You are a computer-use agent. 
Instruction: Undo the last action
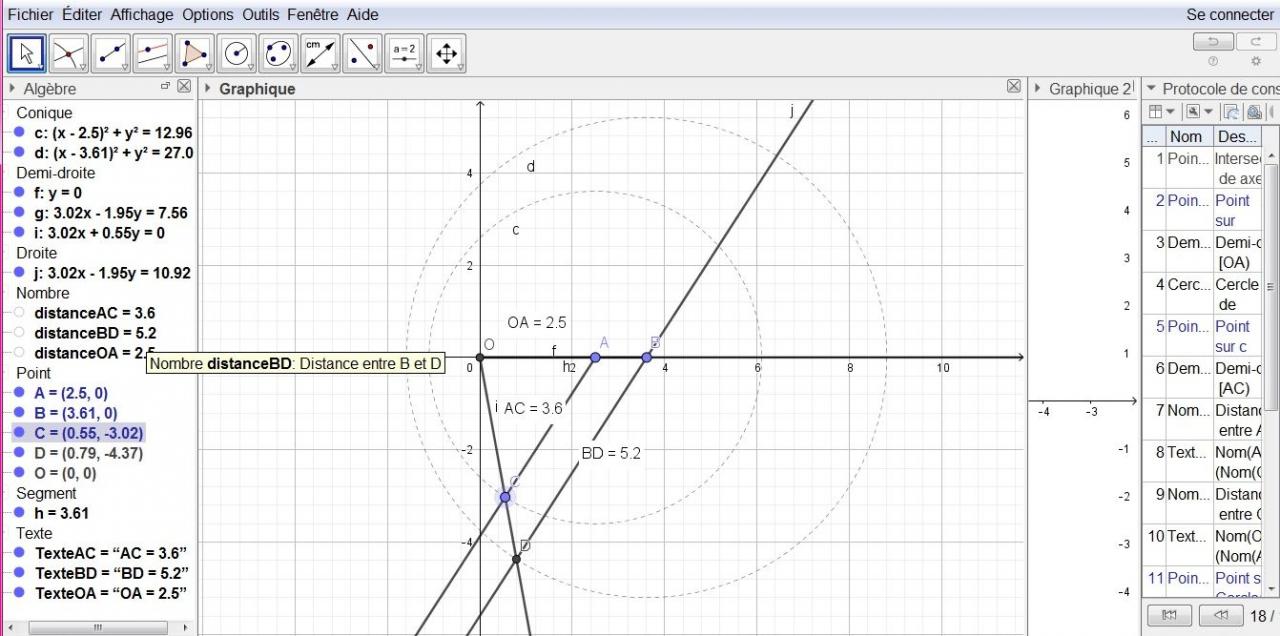[x=1213, y=42]
